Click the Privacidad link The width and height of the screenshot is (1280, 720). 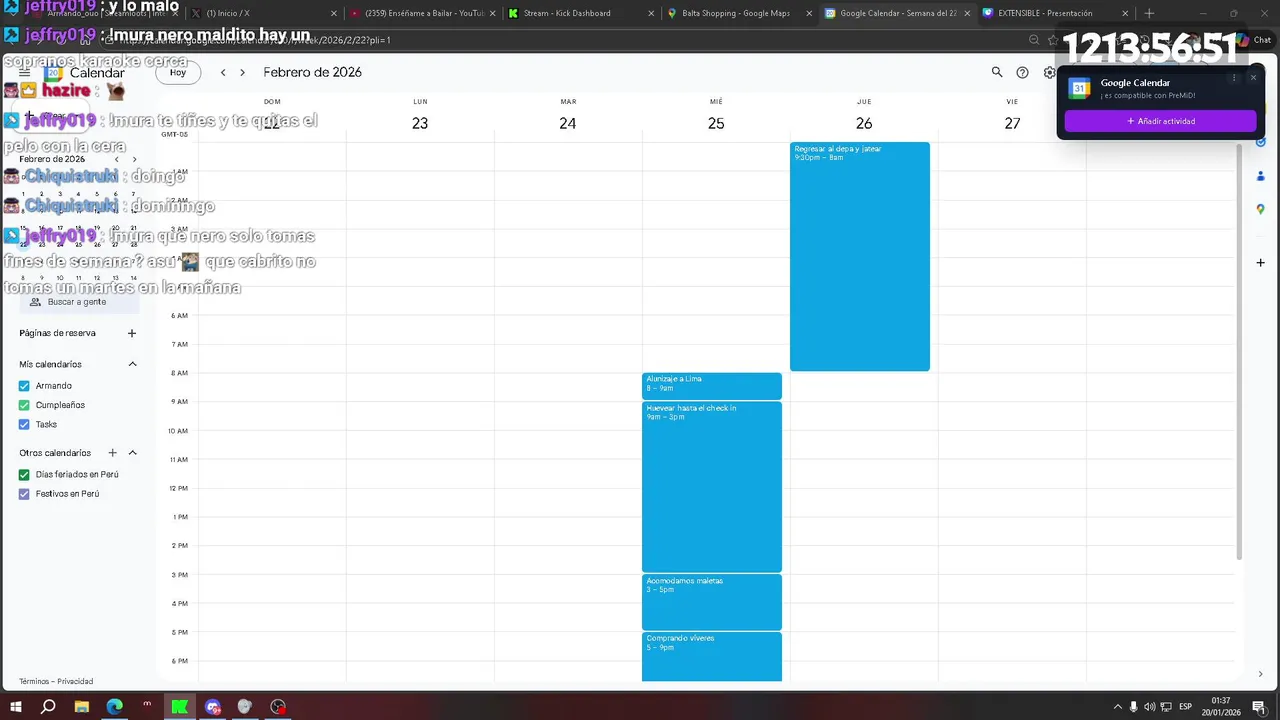click(75, 681)
